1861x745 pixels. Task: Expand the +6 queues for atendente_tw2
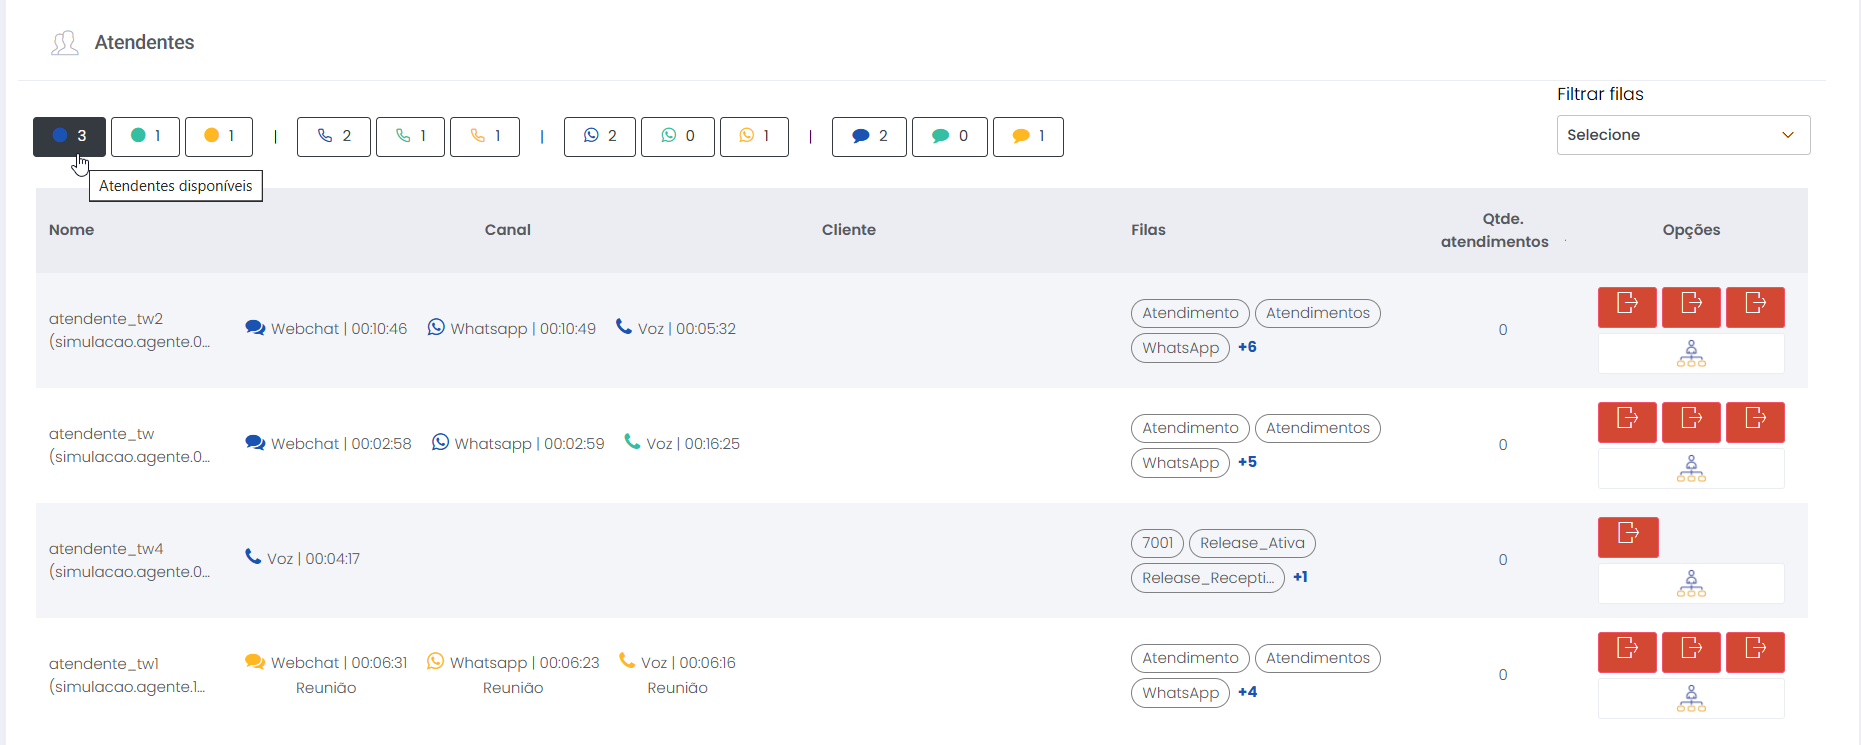point(1247,347)
